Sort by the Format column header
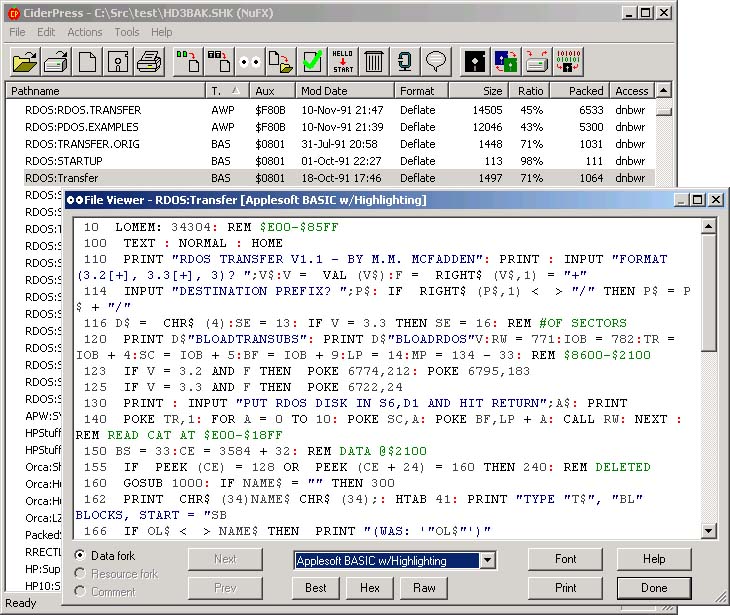Viewport: 730px width, 615px height. click(x=421, y=90)
